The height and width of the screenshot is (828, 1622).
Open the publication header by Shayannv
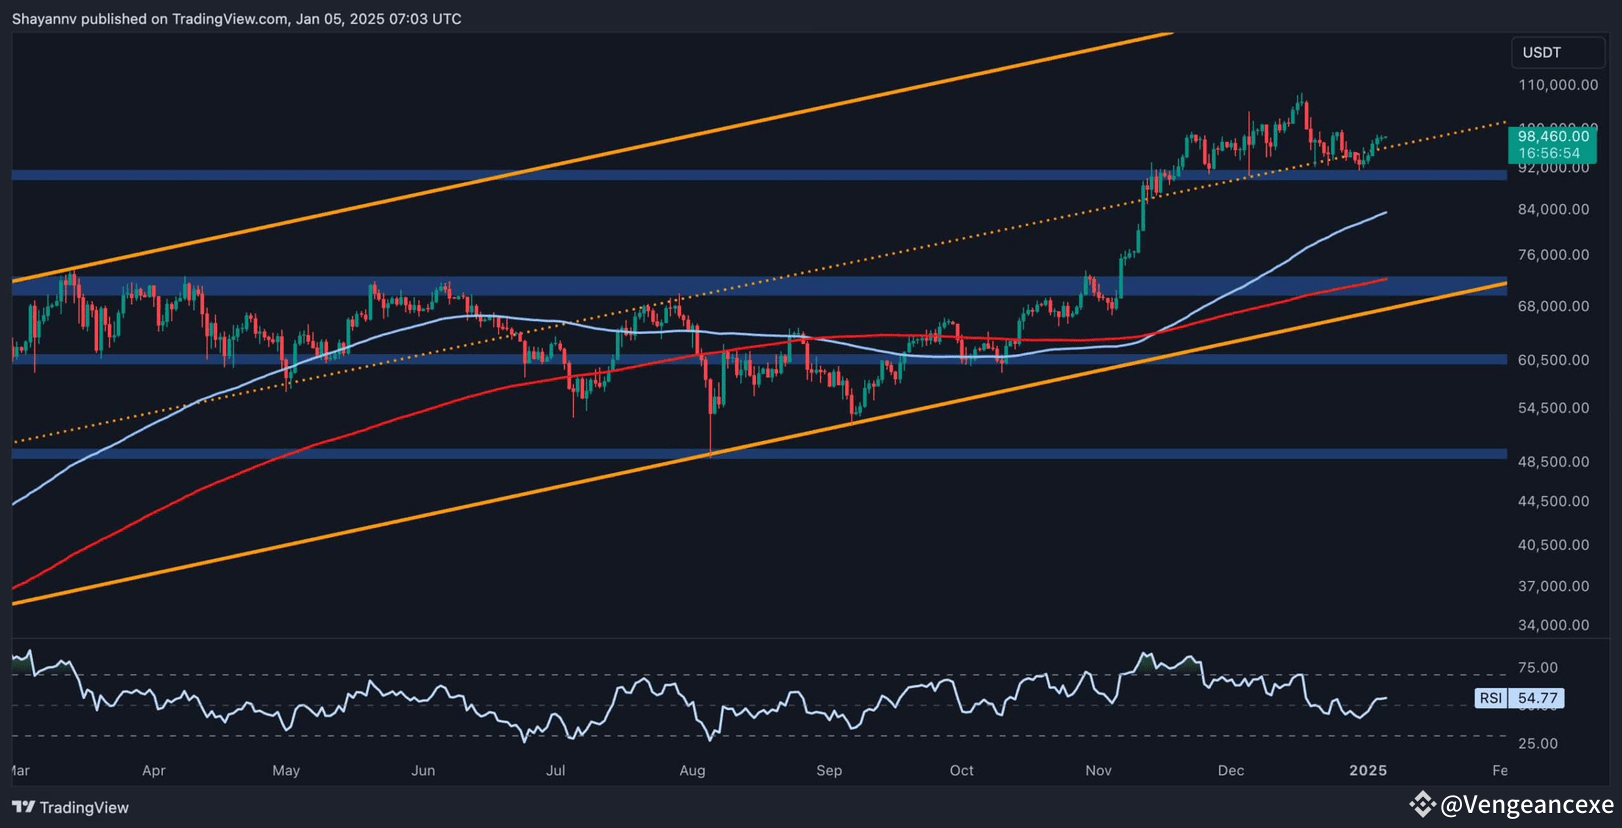click(237, 19)
